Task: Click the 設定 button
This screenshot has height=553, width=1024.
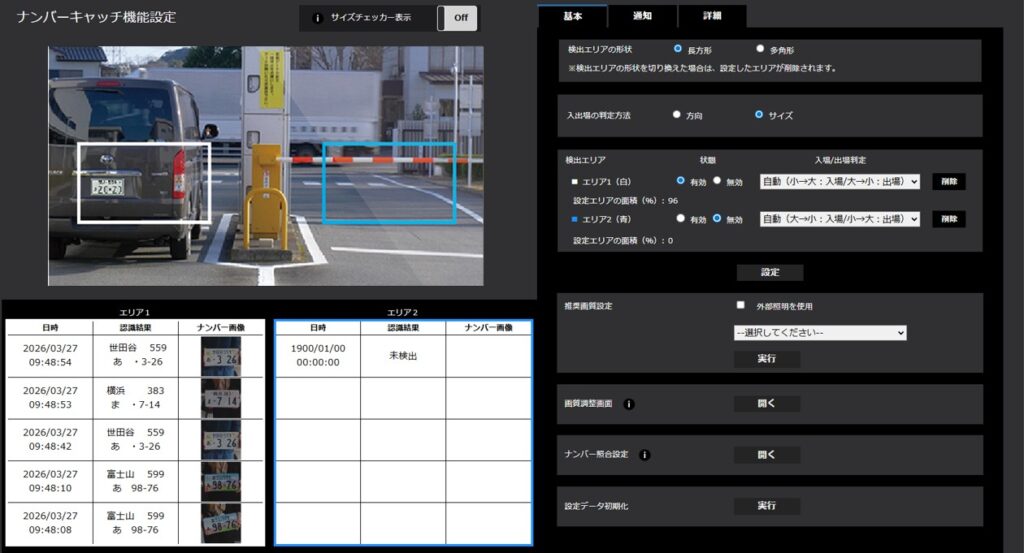Action: tap(769, 272)
